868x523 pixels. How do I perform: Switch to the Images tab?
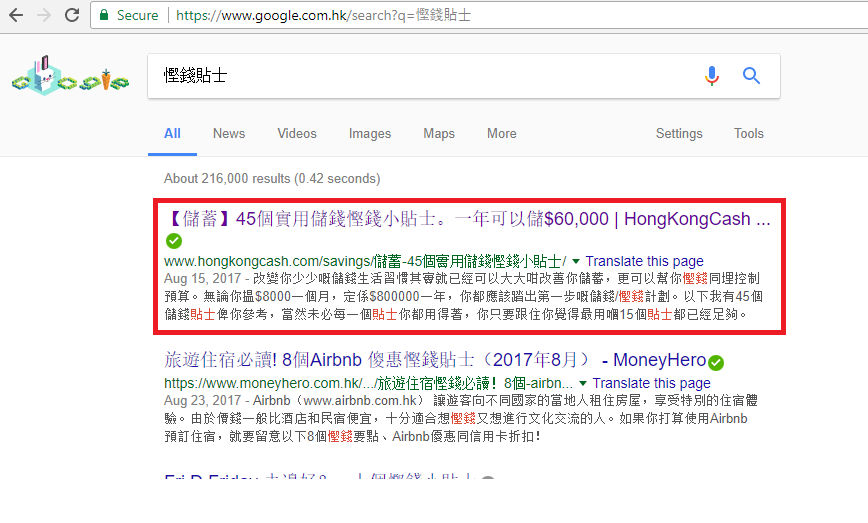coord(370,133)
